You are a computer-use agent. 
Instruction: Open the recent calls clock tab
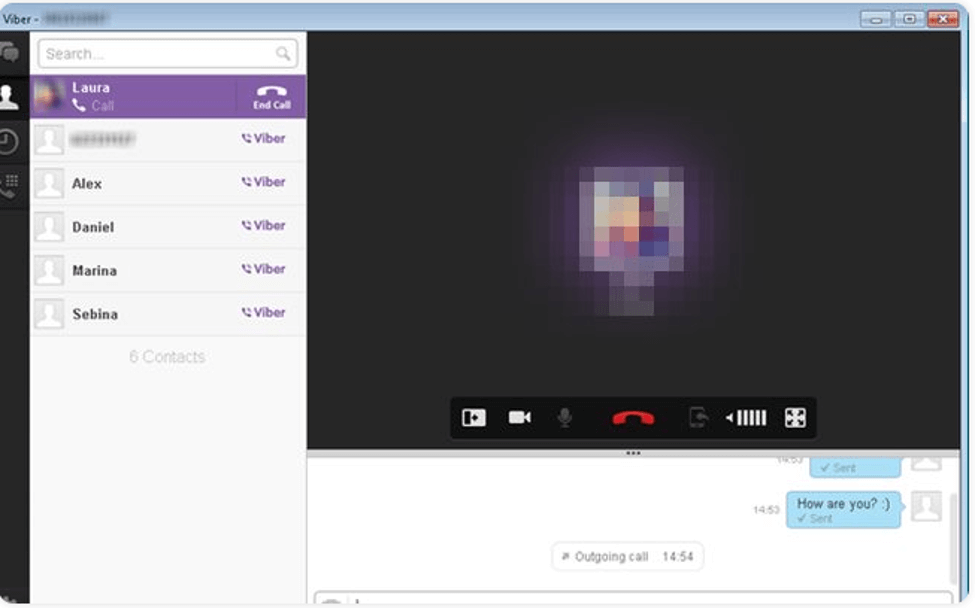pyautogui.click(x=9, y=141)
